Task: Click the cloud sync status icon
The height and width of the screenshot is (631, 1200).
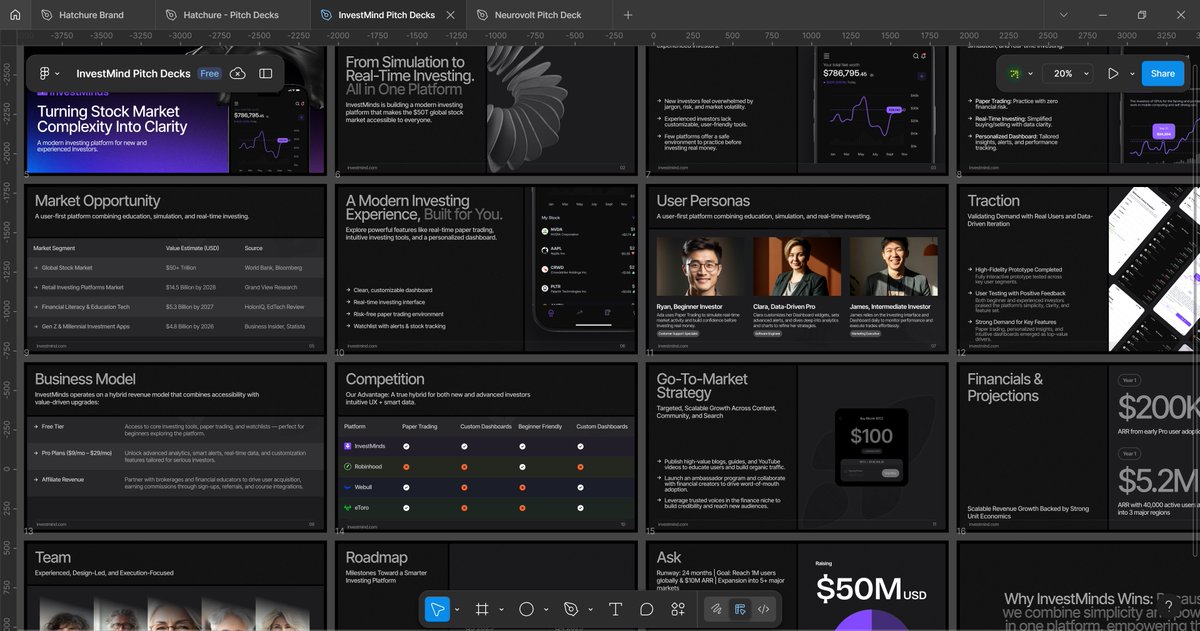Action: point(238,74)
